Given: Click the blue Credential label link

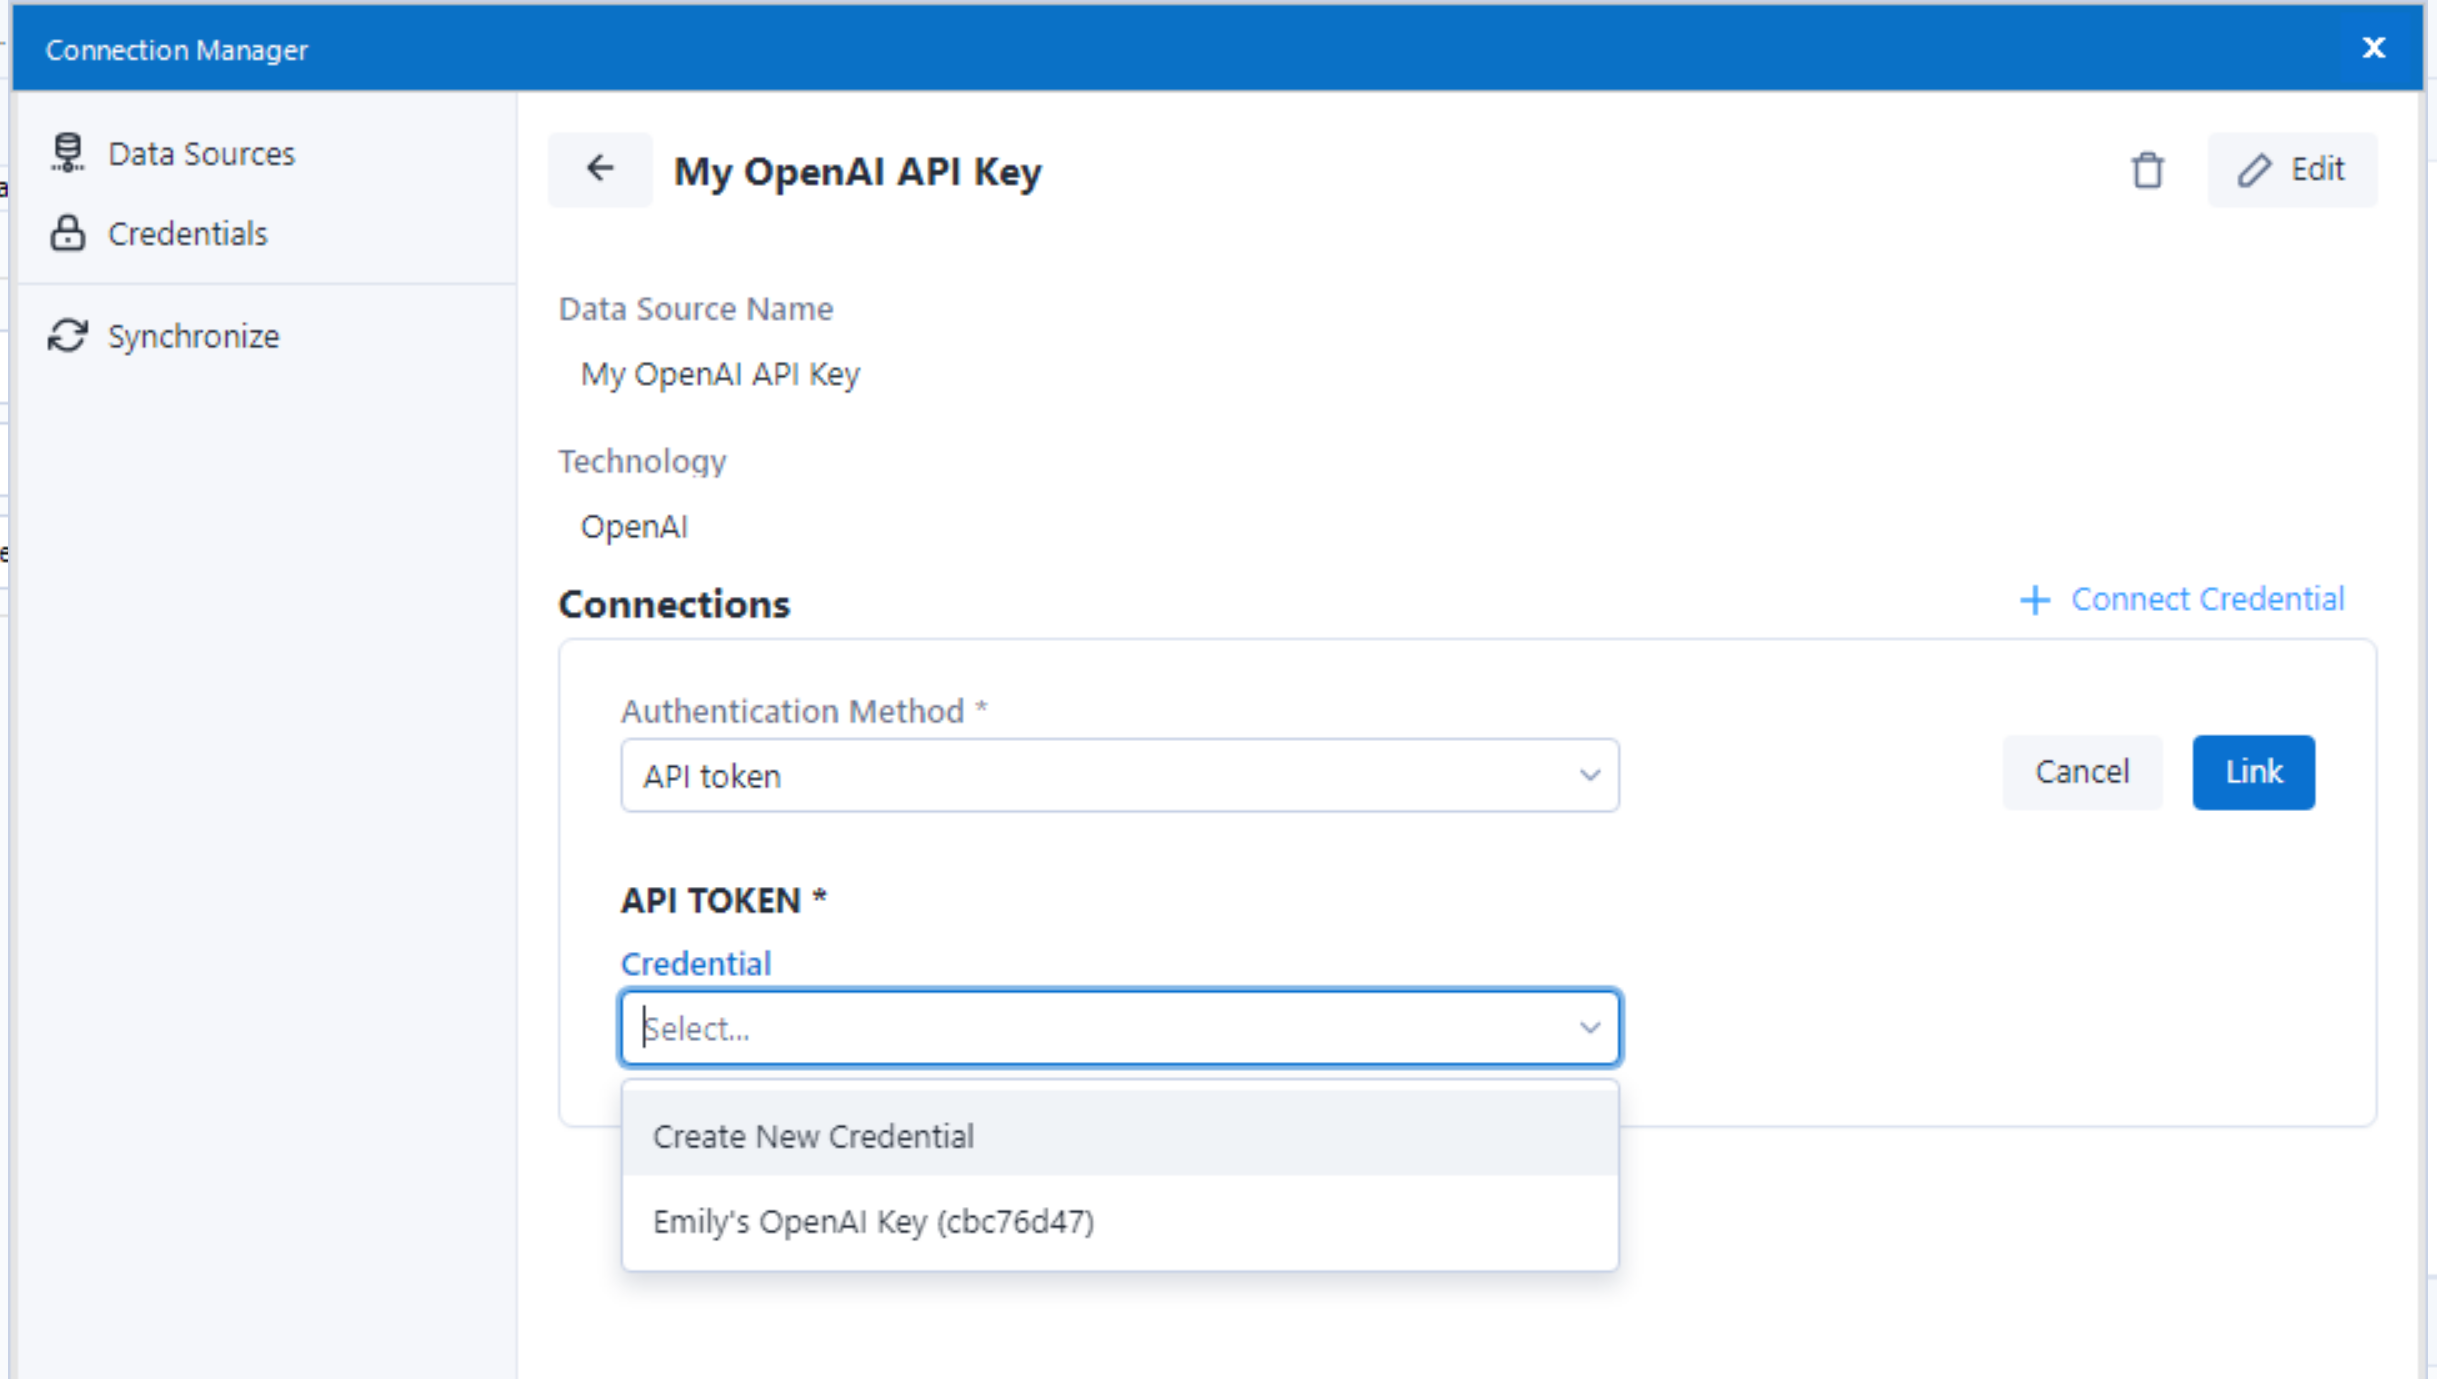Looking at the screenshot, I should pos(695,963).
